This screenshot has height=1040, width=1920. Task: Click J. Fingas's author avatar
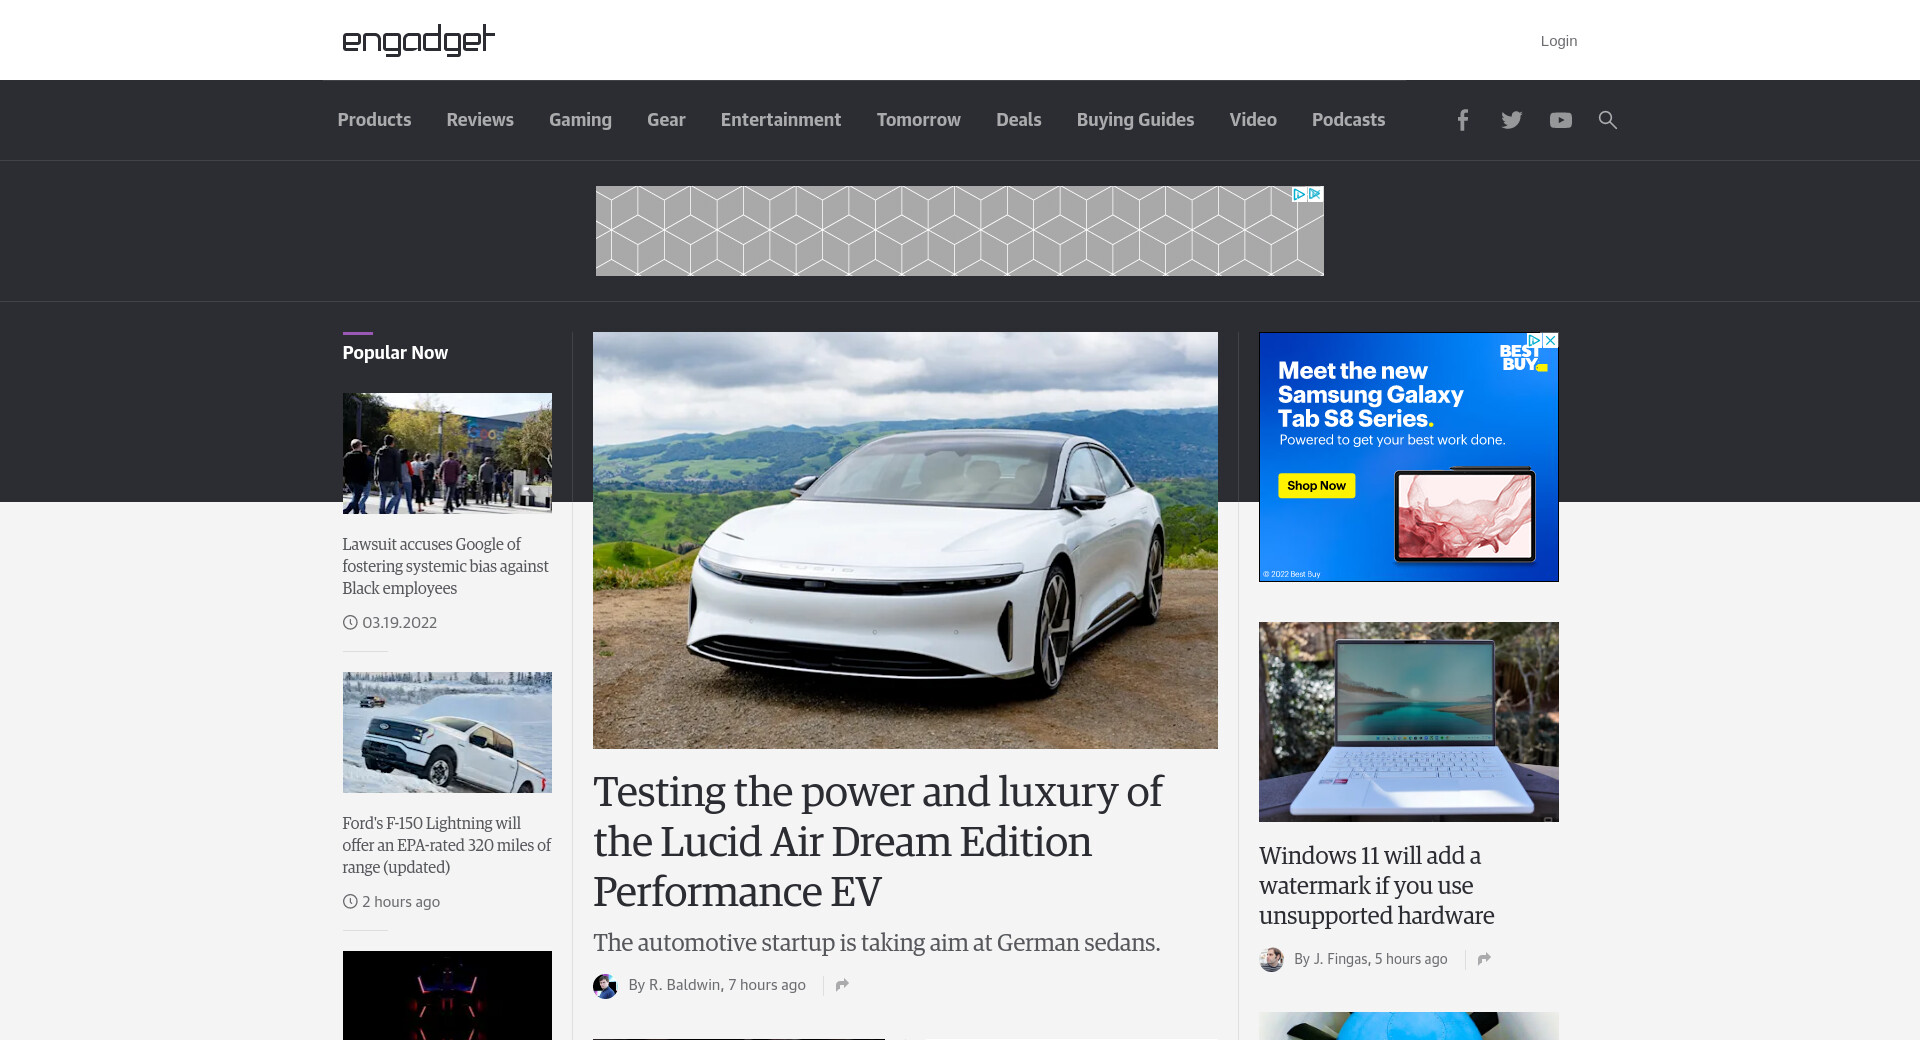click(x=1271, y=959)
